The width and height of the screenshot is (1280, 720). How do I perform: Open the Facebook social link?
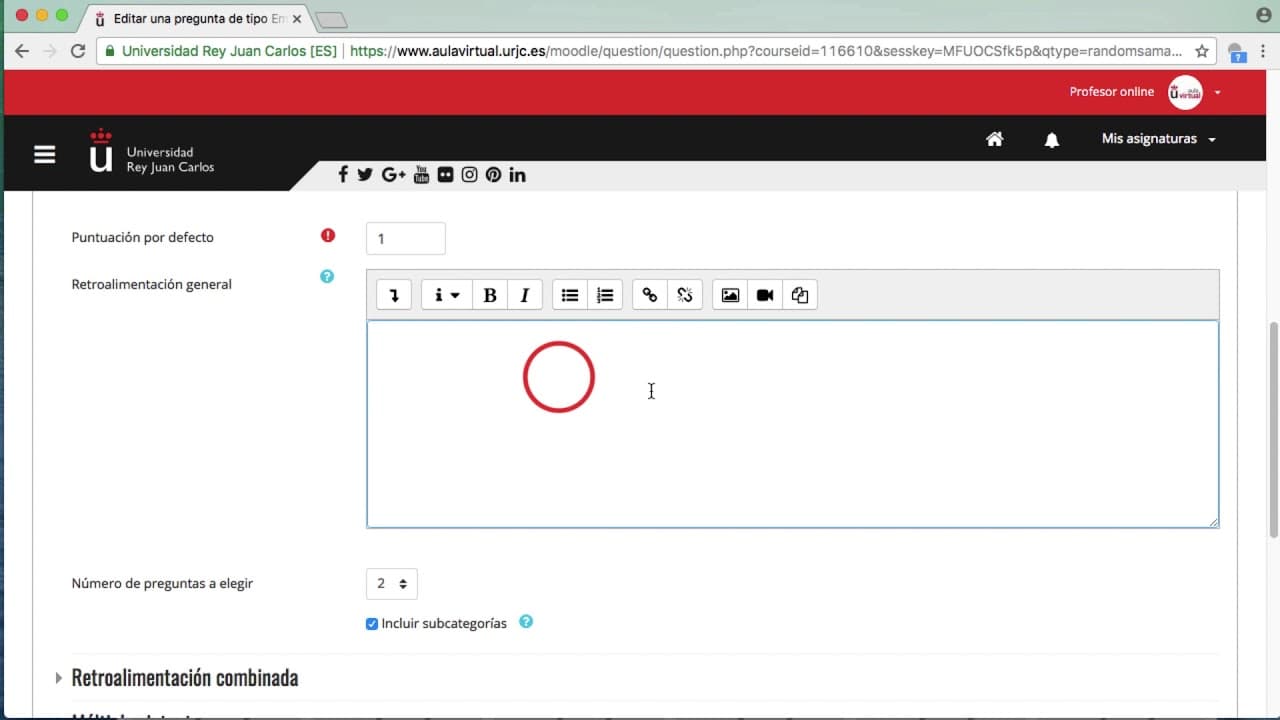click(343, 174)
